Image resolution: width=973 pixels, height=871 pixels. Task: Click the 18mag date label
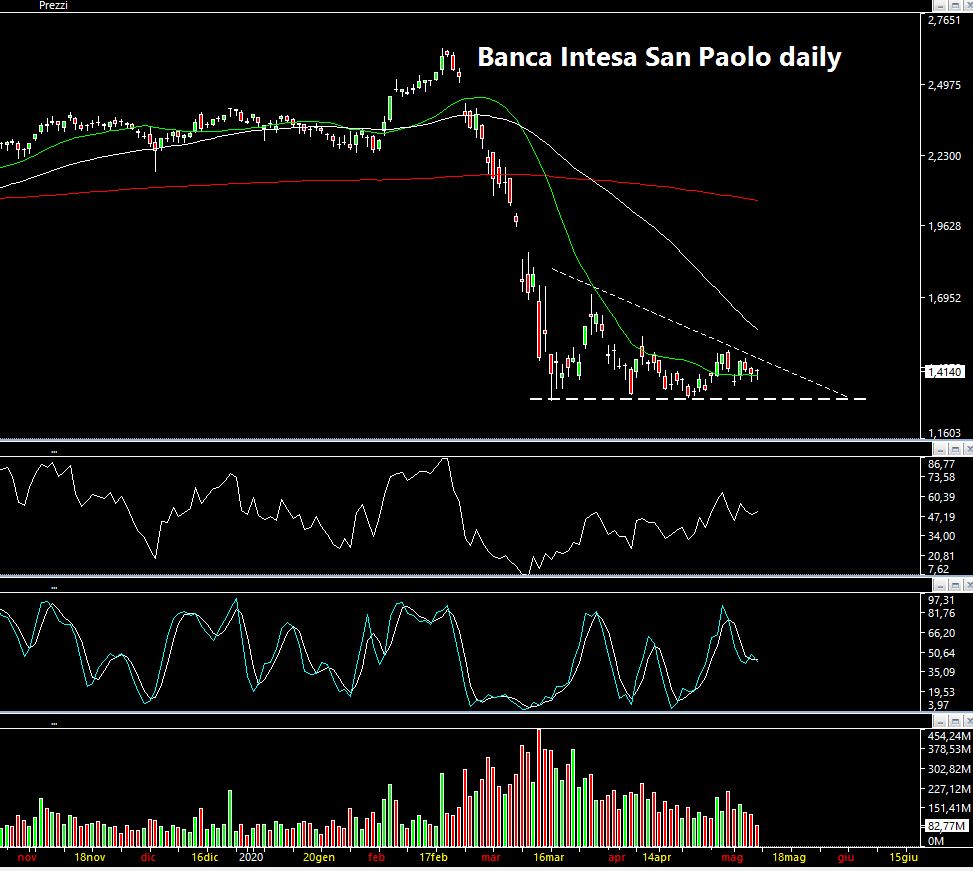(x=789, y=857)
